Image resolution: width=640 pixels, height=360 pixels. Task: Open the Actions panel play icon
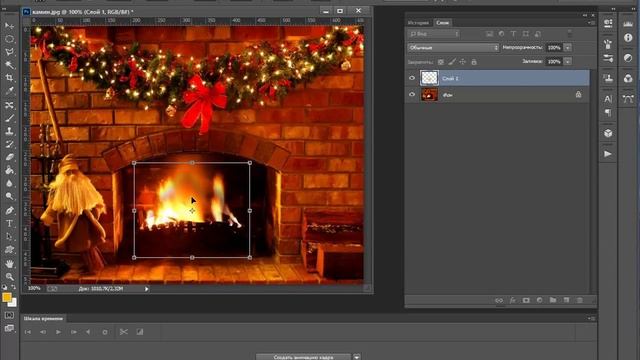[608, 154]
